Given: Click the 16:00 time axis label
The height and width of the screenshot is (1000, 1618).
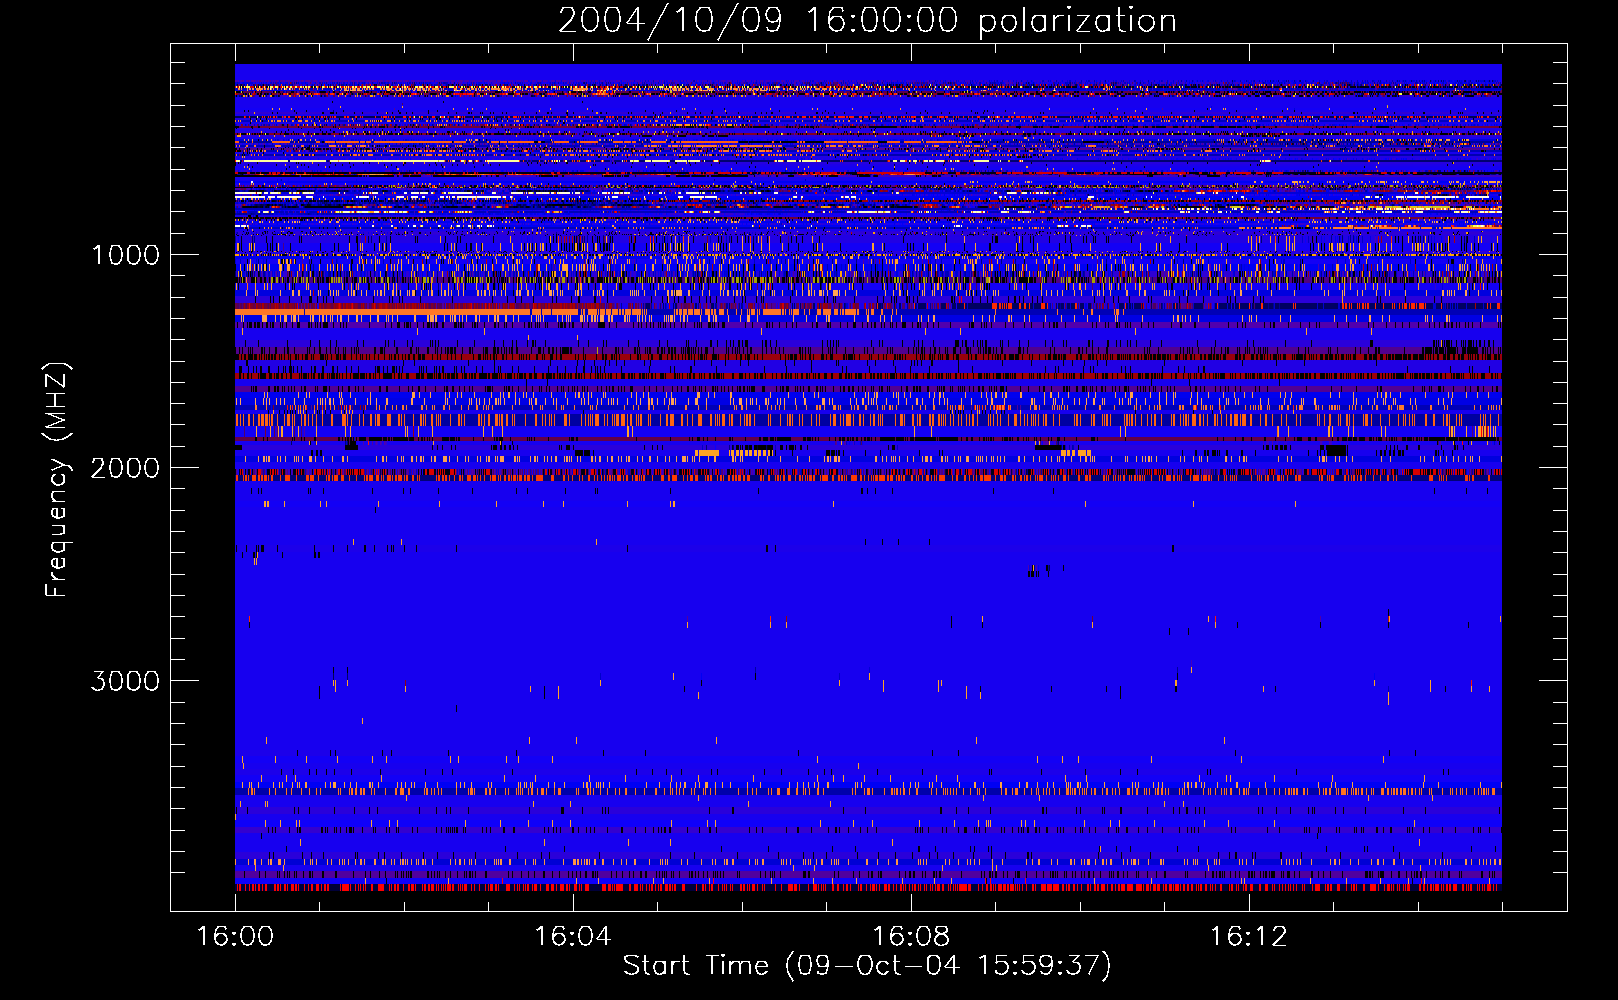Looking at the screenshot, I should [x=235, y=937].
